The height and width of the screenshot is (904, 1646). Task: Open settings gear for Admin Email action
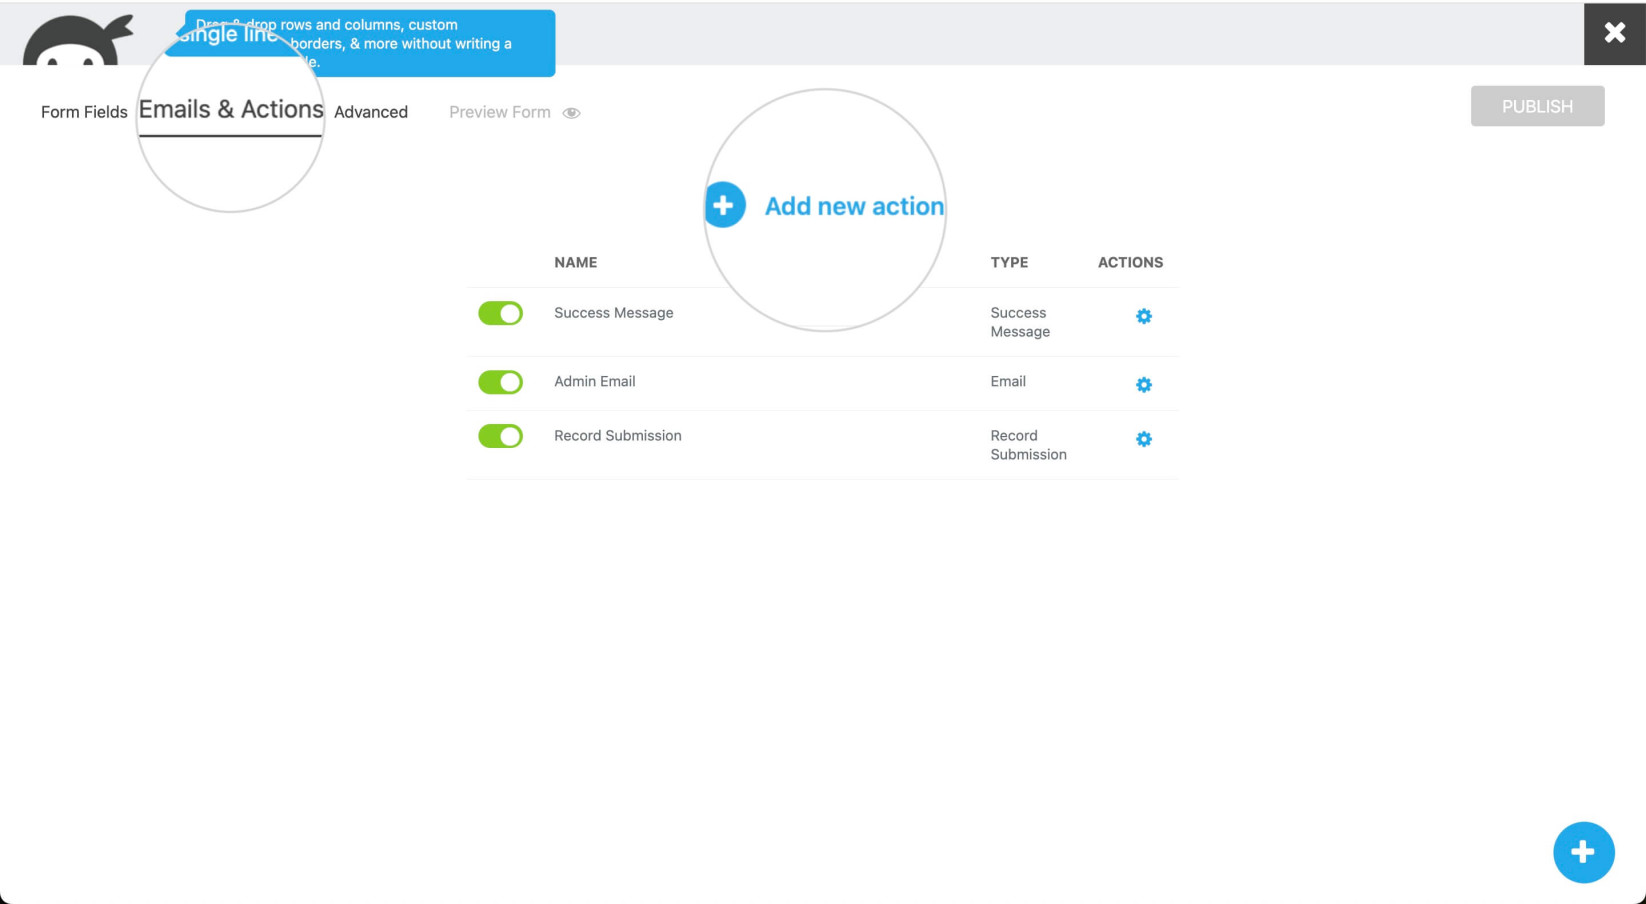pyautogui.click(x=1144, y=385)
